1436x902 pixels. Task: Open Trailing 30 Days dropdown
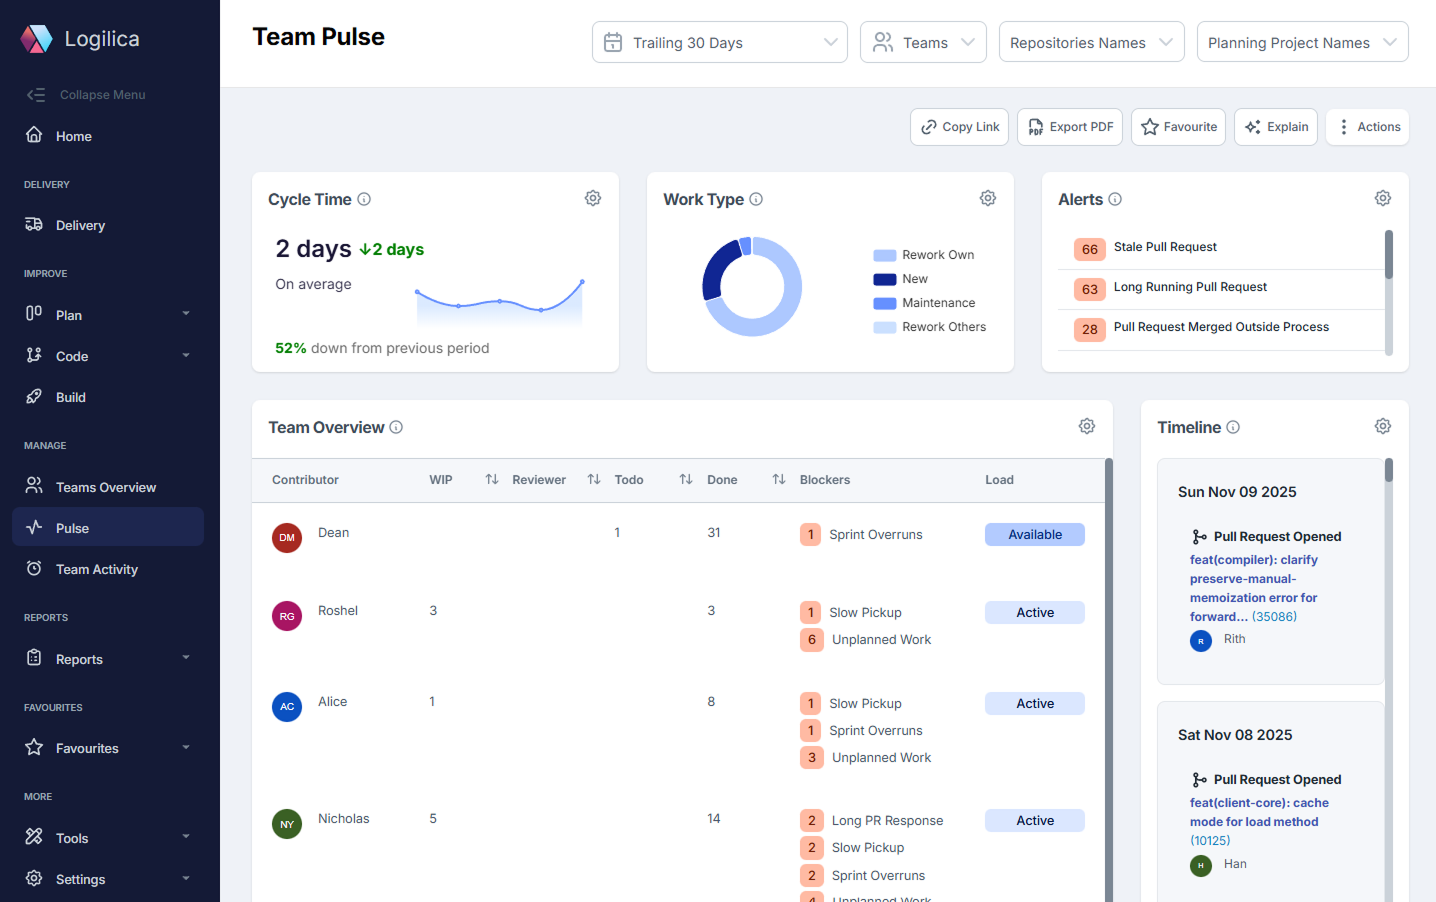(x=720, y=42)
